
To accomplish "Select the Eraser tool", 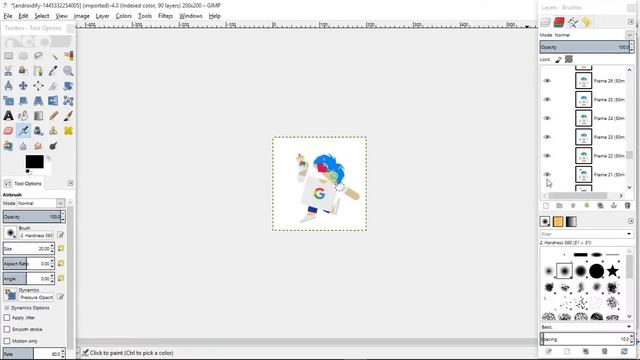I will [8, 131].
